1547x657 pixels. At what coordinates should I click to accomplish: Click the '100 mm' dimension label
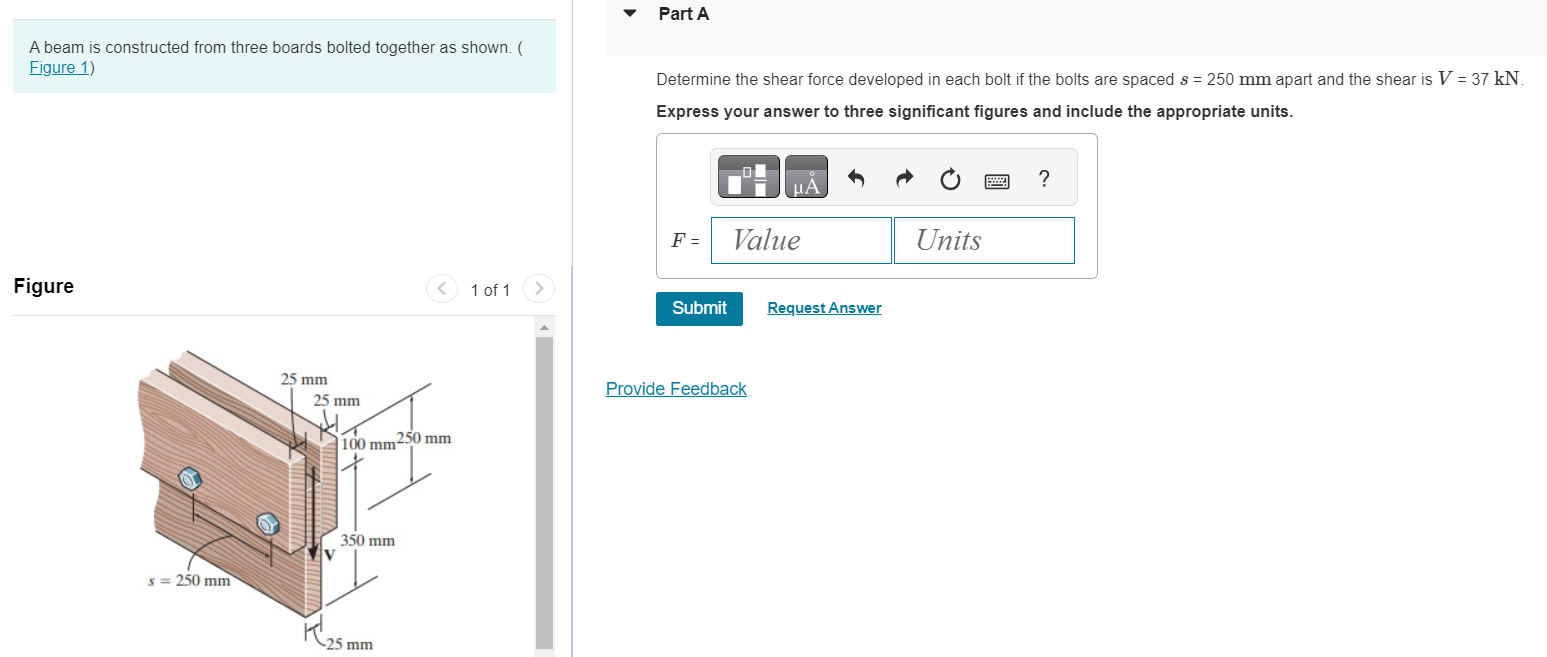368,444
